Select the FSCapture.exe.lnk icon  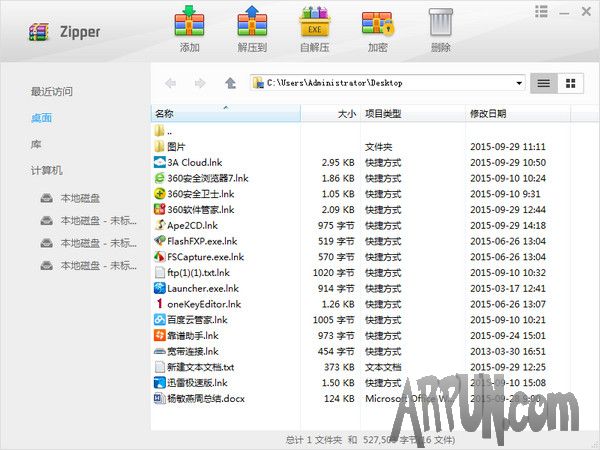tap(160, 257)
